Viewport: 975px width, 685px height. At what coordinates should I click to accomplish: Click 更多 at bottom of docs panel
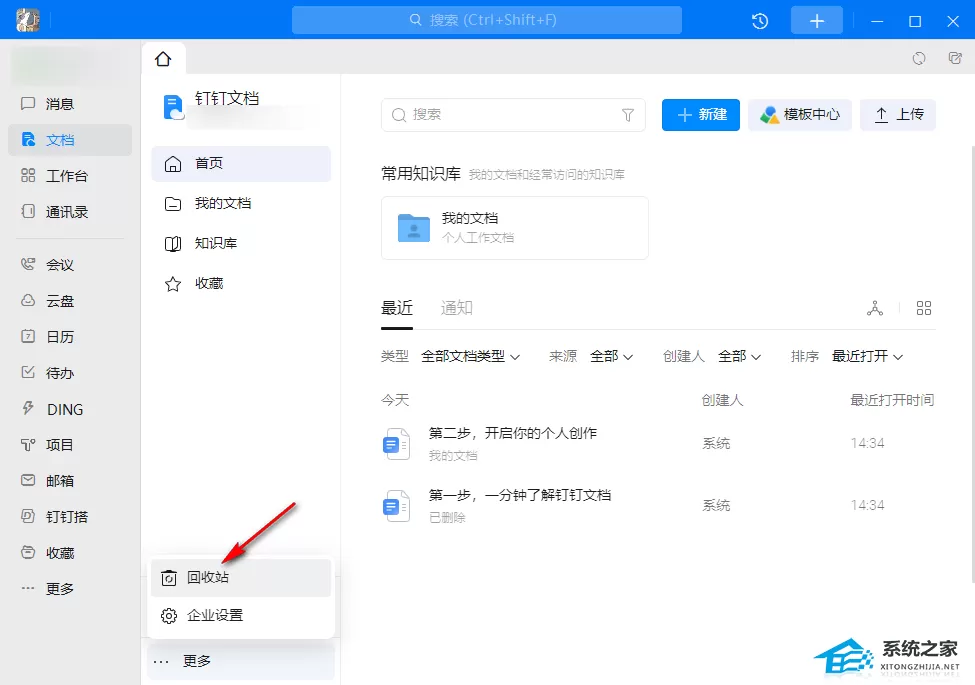pyautogui.click(x=241, y=661)
